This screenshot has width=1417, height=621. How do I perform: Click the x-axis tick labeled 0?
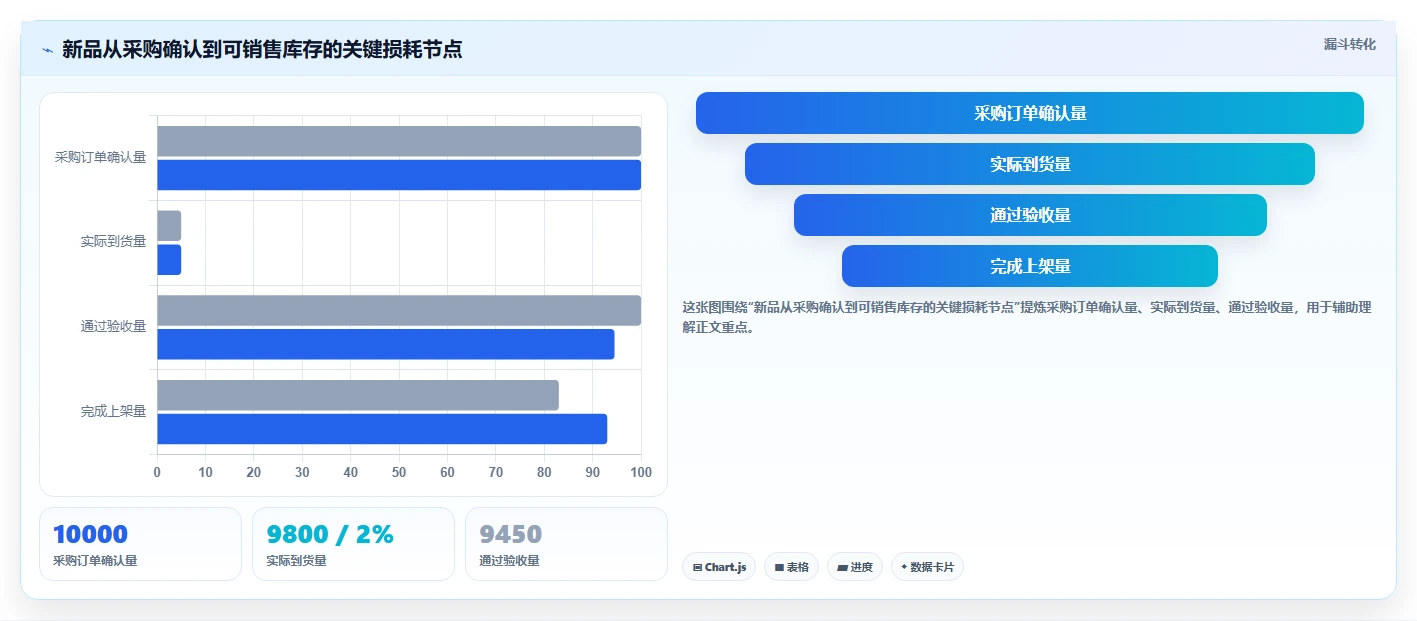(x=157, y=472)
